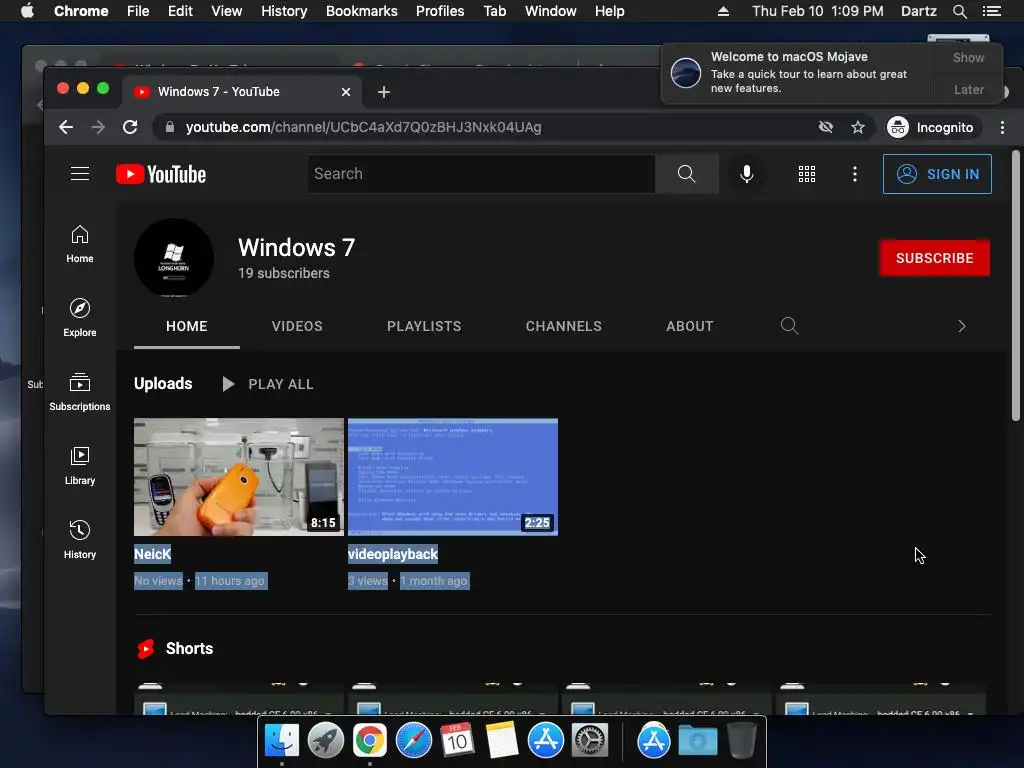Screen dimensions: 1024x768
Task: Switch to the PLAYLISTS channel tab
Action: tap(424, 326)
